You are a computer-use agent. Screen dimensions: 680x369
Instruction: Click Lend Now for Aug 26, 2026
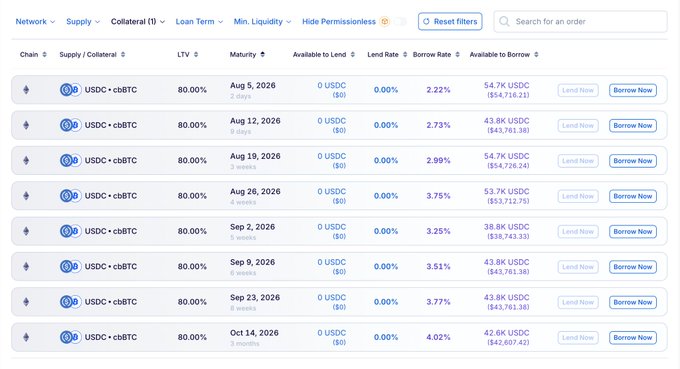(578, 196)
